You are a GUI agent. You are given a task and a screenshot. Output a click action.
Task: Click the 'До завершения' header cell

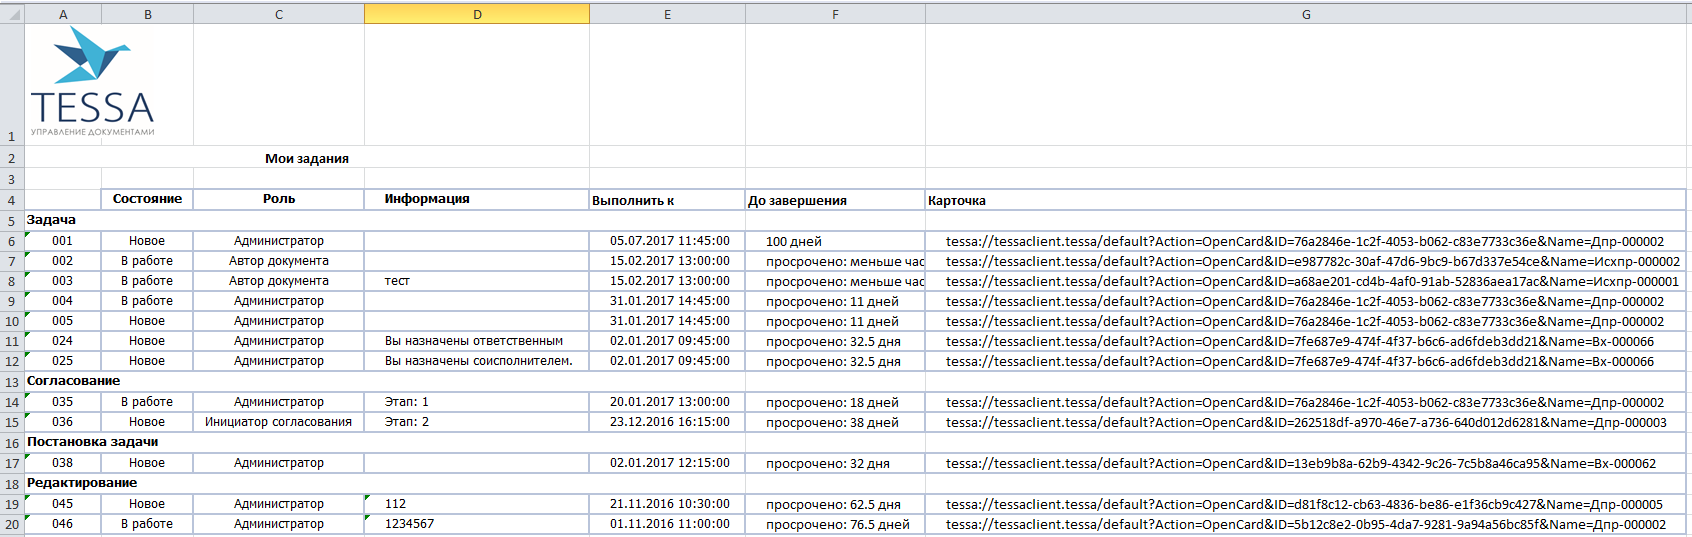coord(797,200)
